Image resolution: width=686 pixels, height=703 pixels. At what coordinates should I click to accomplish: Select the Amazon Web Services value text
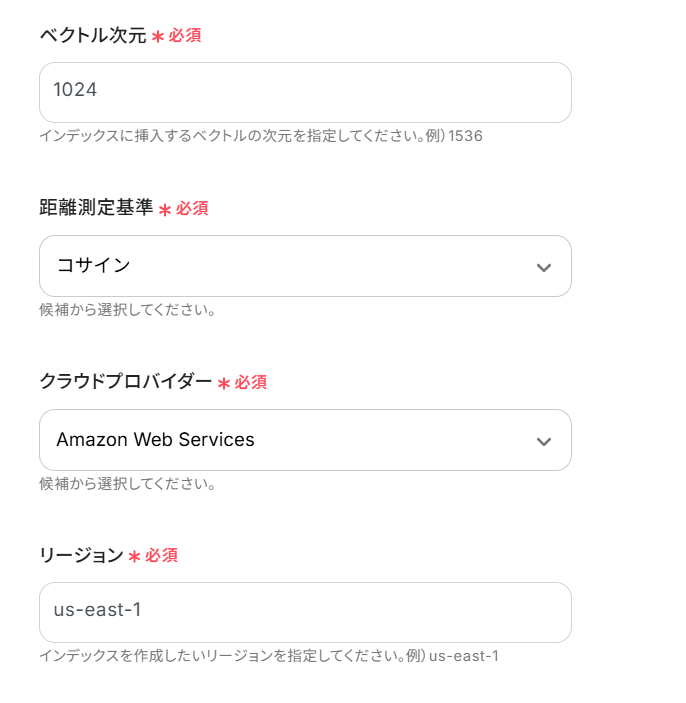coord(155,440)
